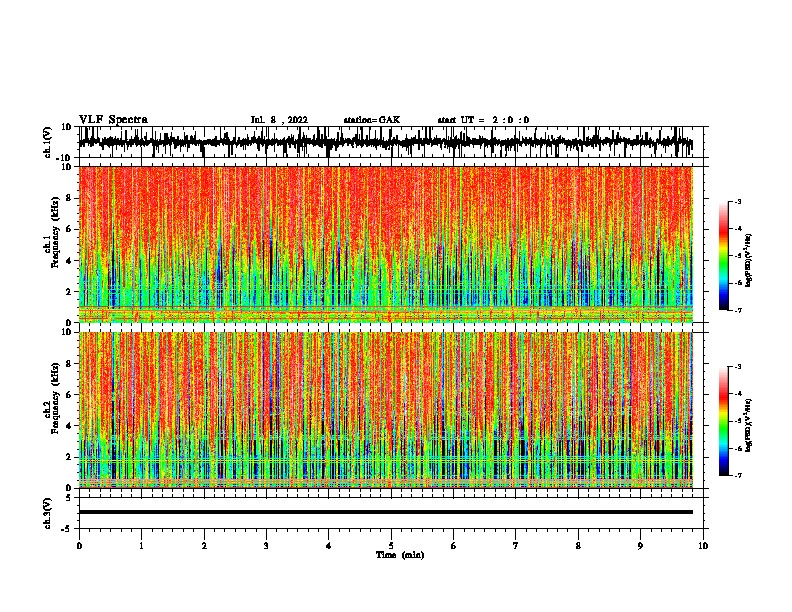
Task: Click the "station=GAK" header text
Action: 372,120
